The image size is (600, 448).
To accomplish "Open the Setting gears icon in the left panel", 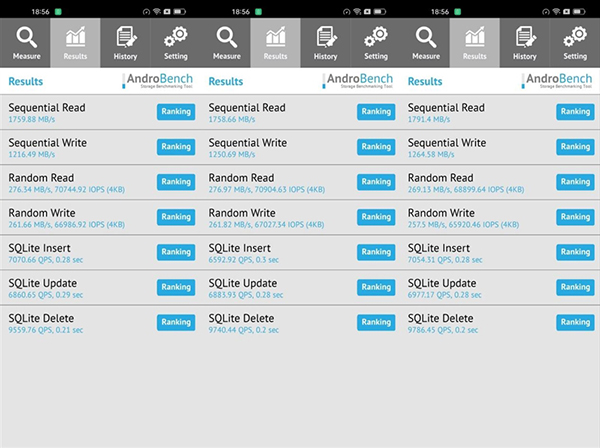I will (175, 37).
